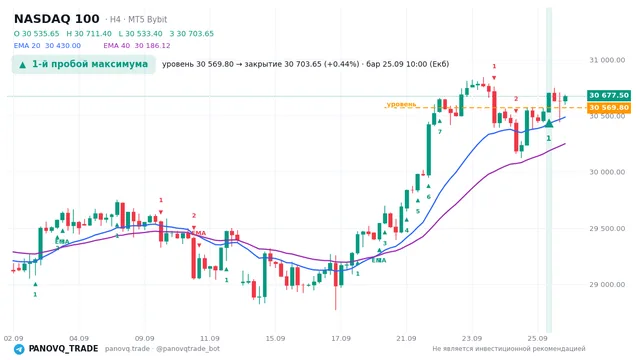Click the NASDAQ 100 chart title
This screenshot has width=640, height=360.
[x=56, y=19]
